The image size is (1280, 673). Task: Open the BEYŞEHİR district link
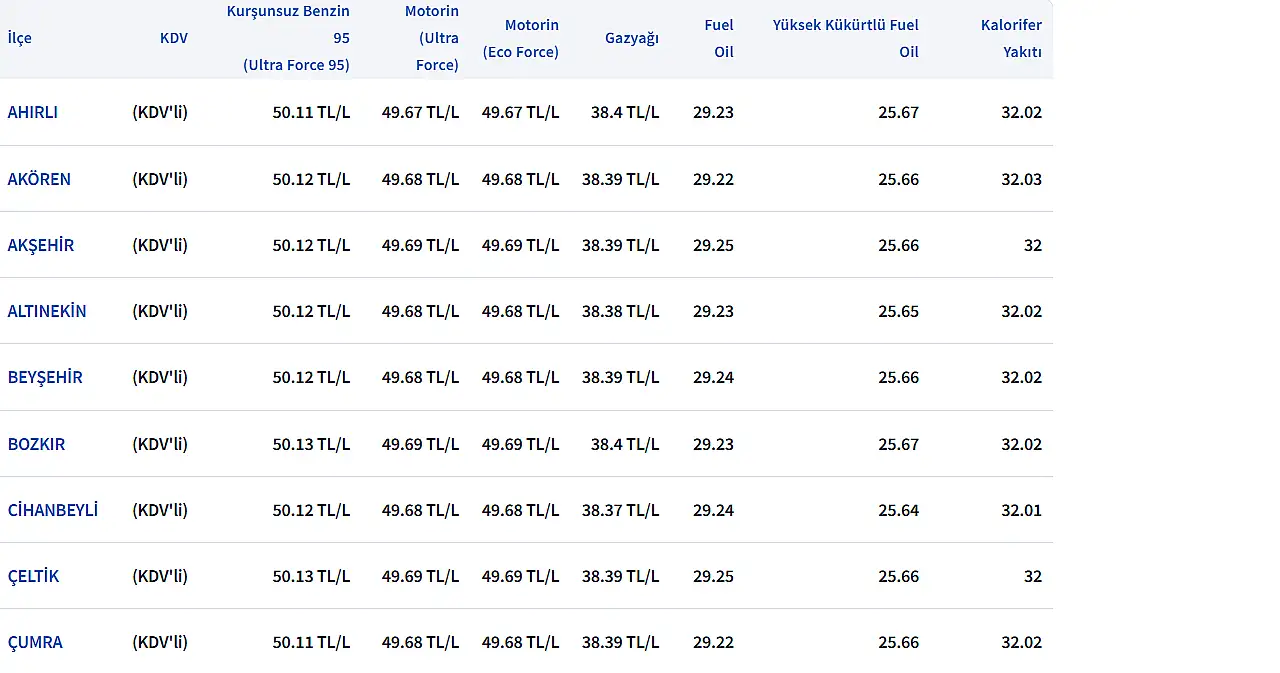[45, 377]
